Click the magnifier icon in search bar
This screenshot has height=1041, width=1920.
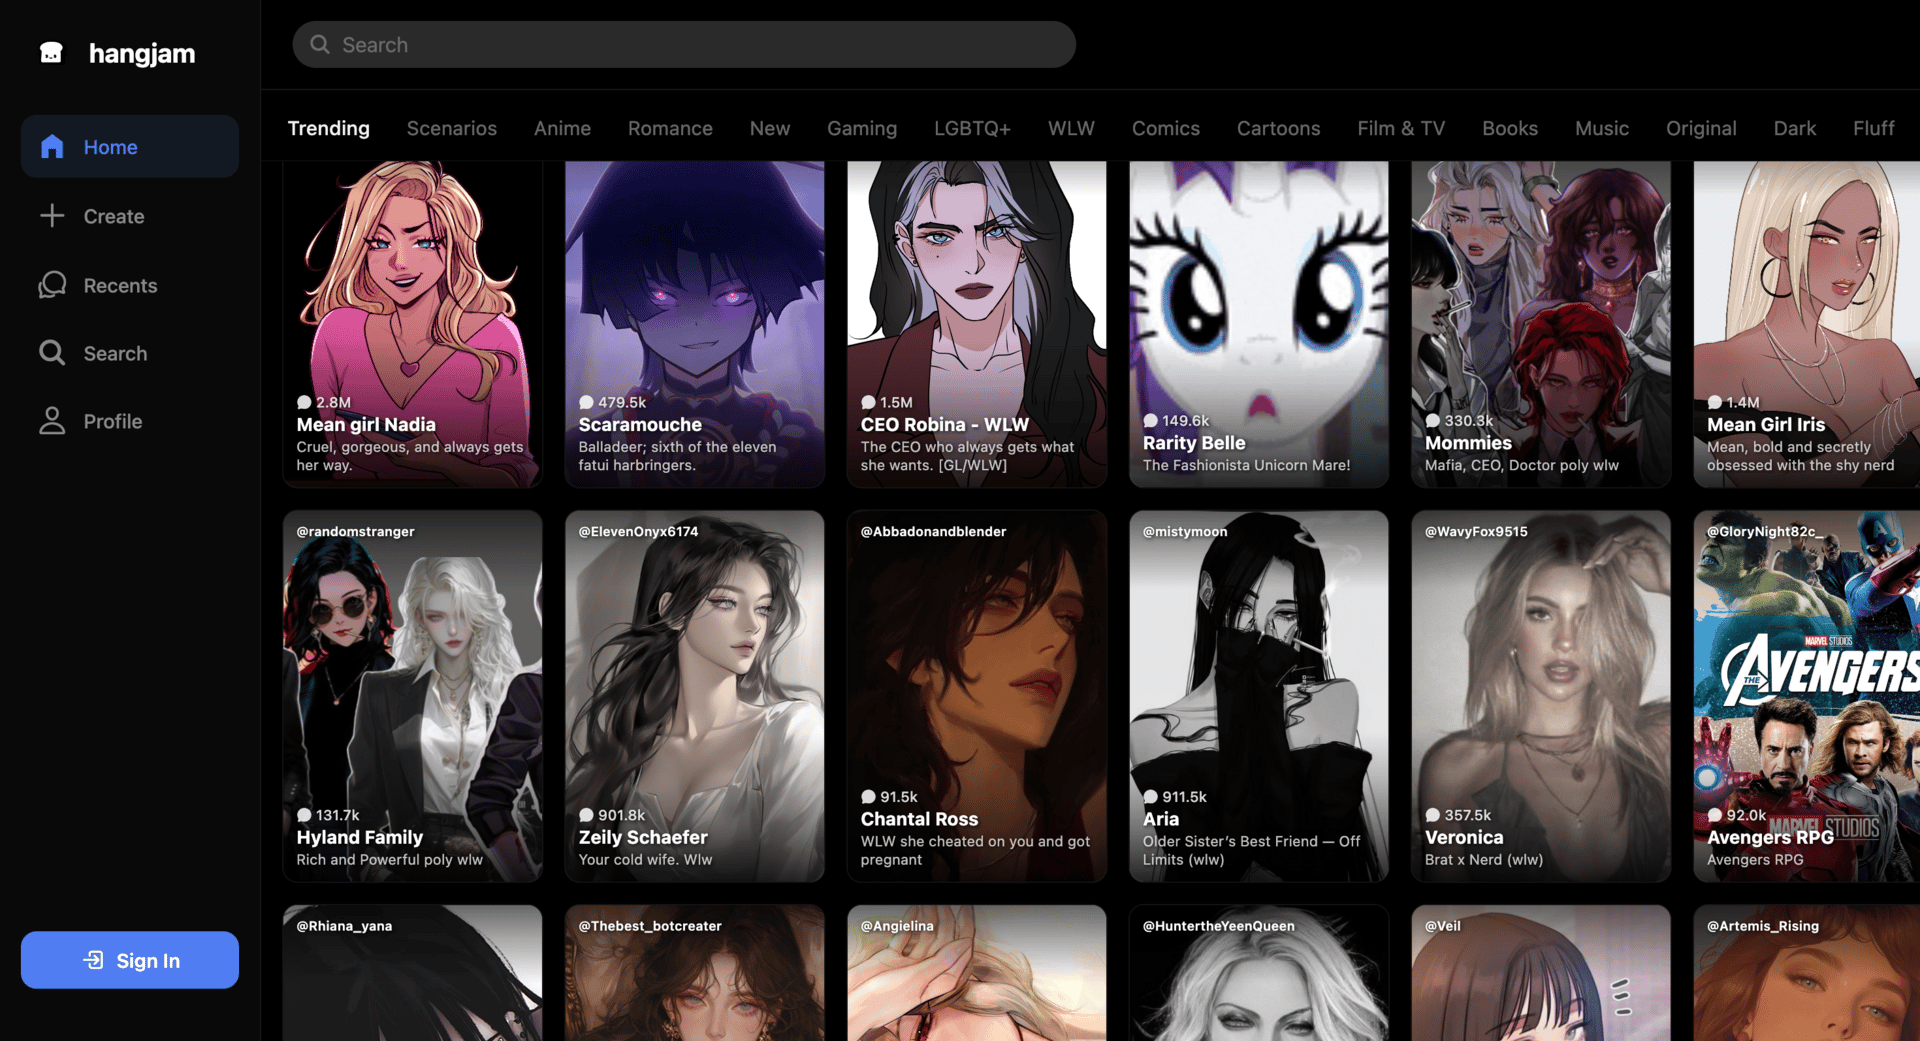tap(320, 44)
